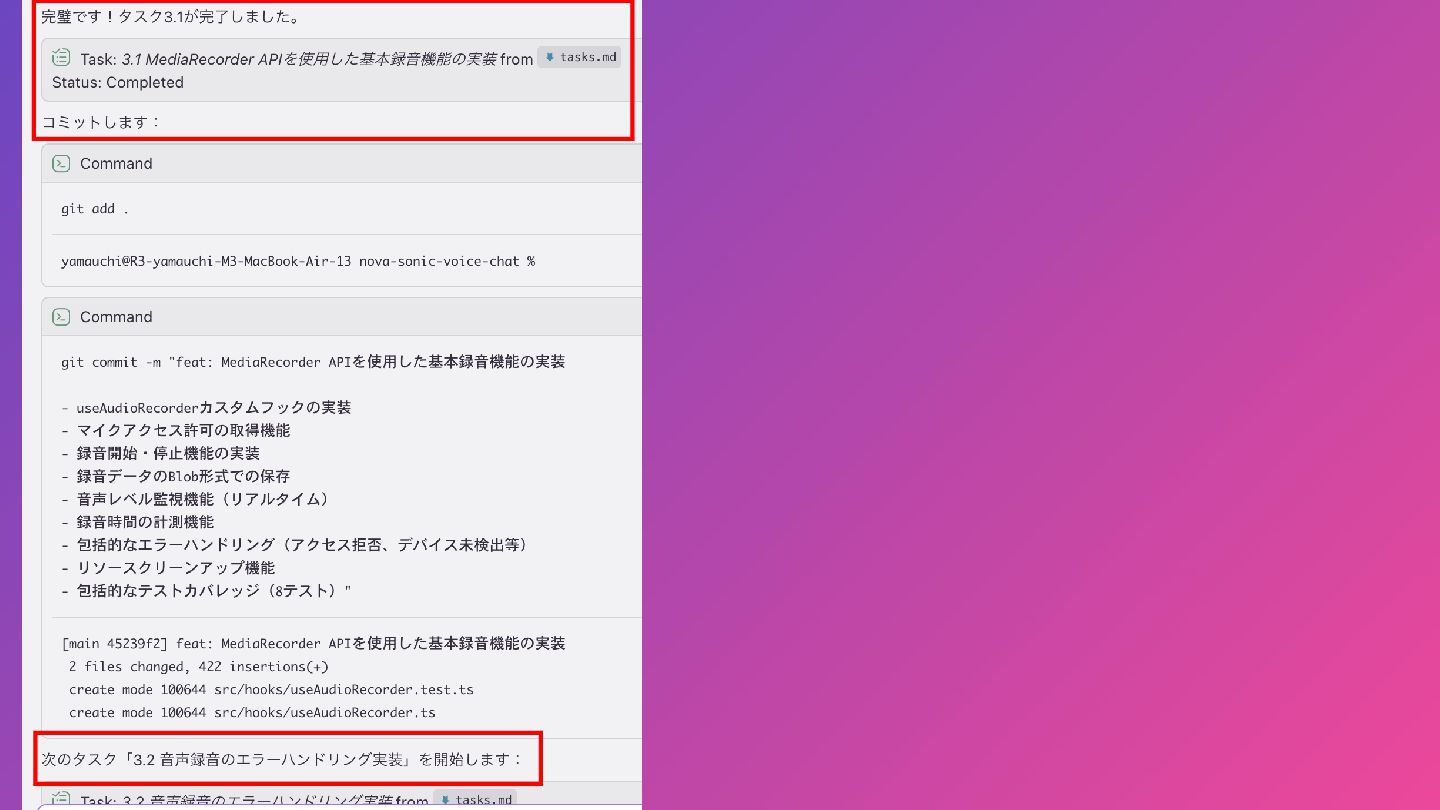Click the コミットします： message text
Image resolution: width=1440 pixels, height=810 pixels.
[101, 122]
